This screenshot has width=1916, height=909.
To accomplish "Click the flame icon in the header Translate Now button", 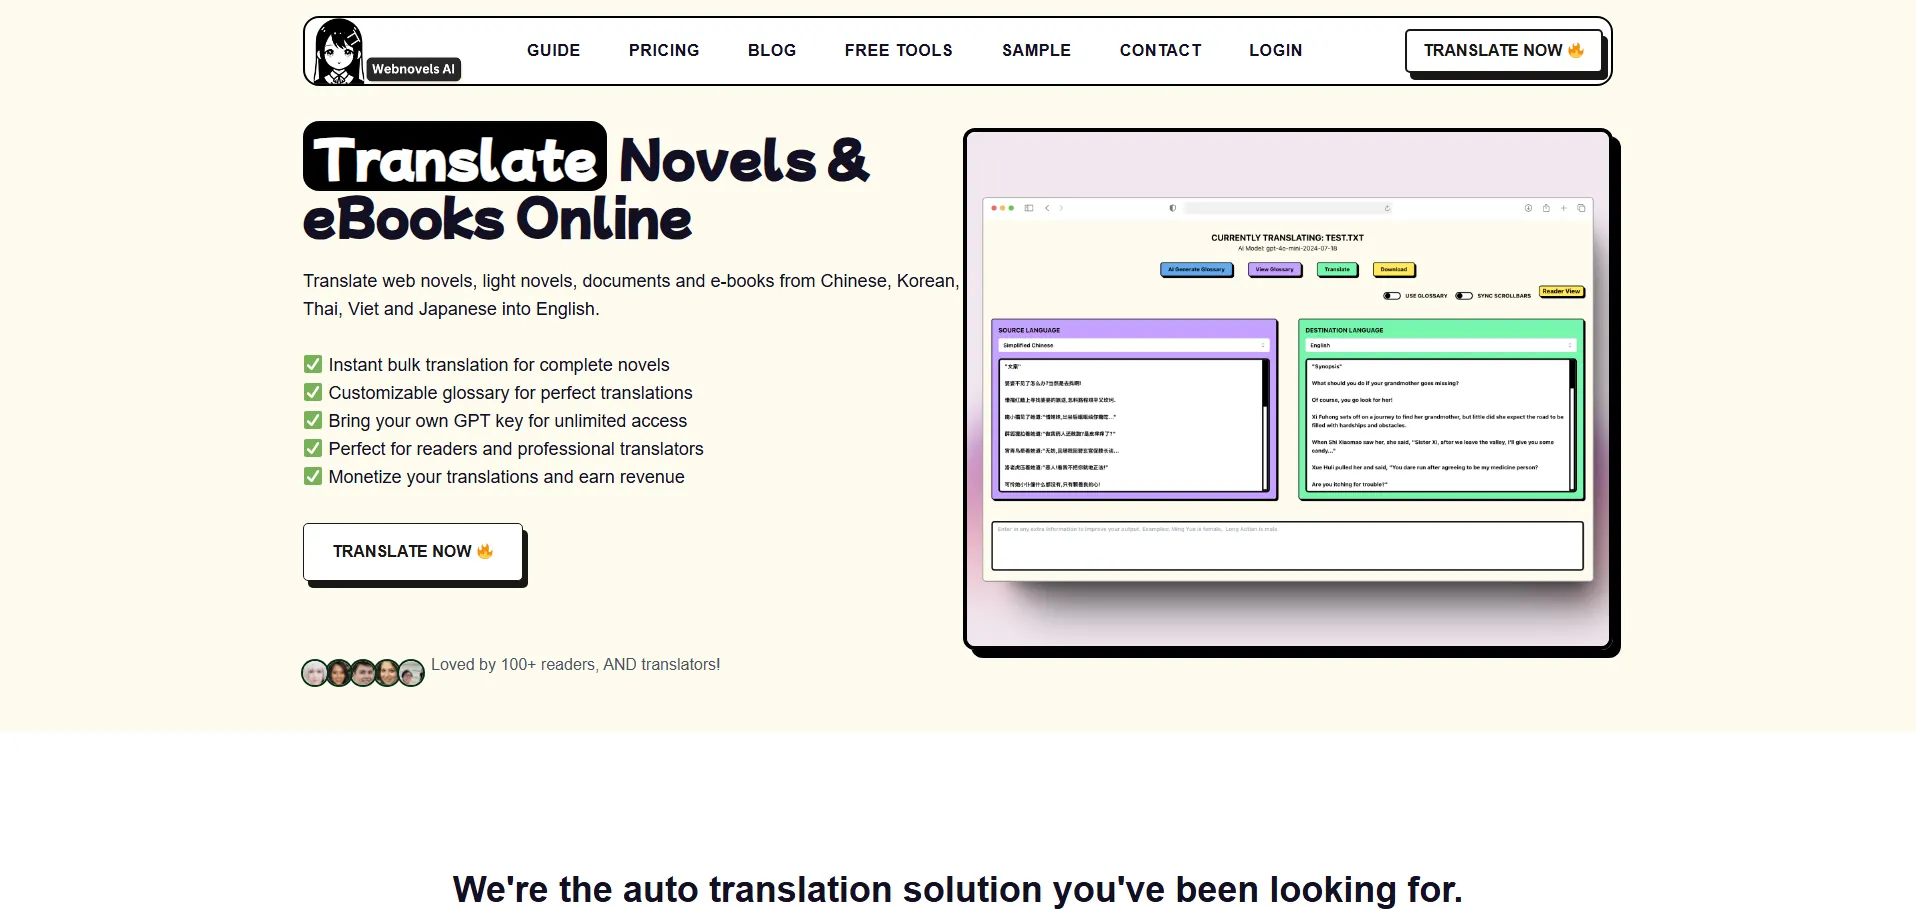I will pos(1576,50).
